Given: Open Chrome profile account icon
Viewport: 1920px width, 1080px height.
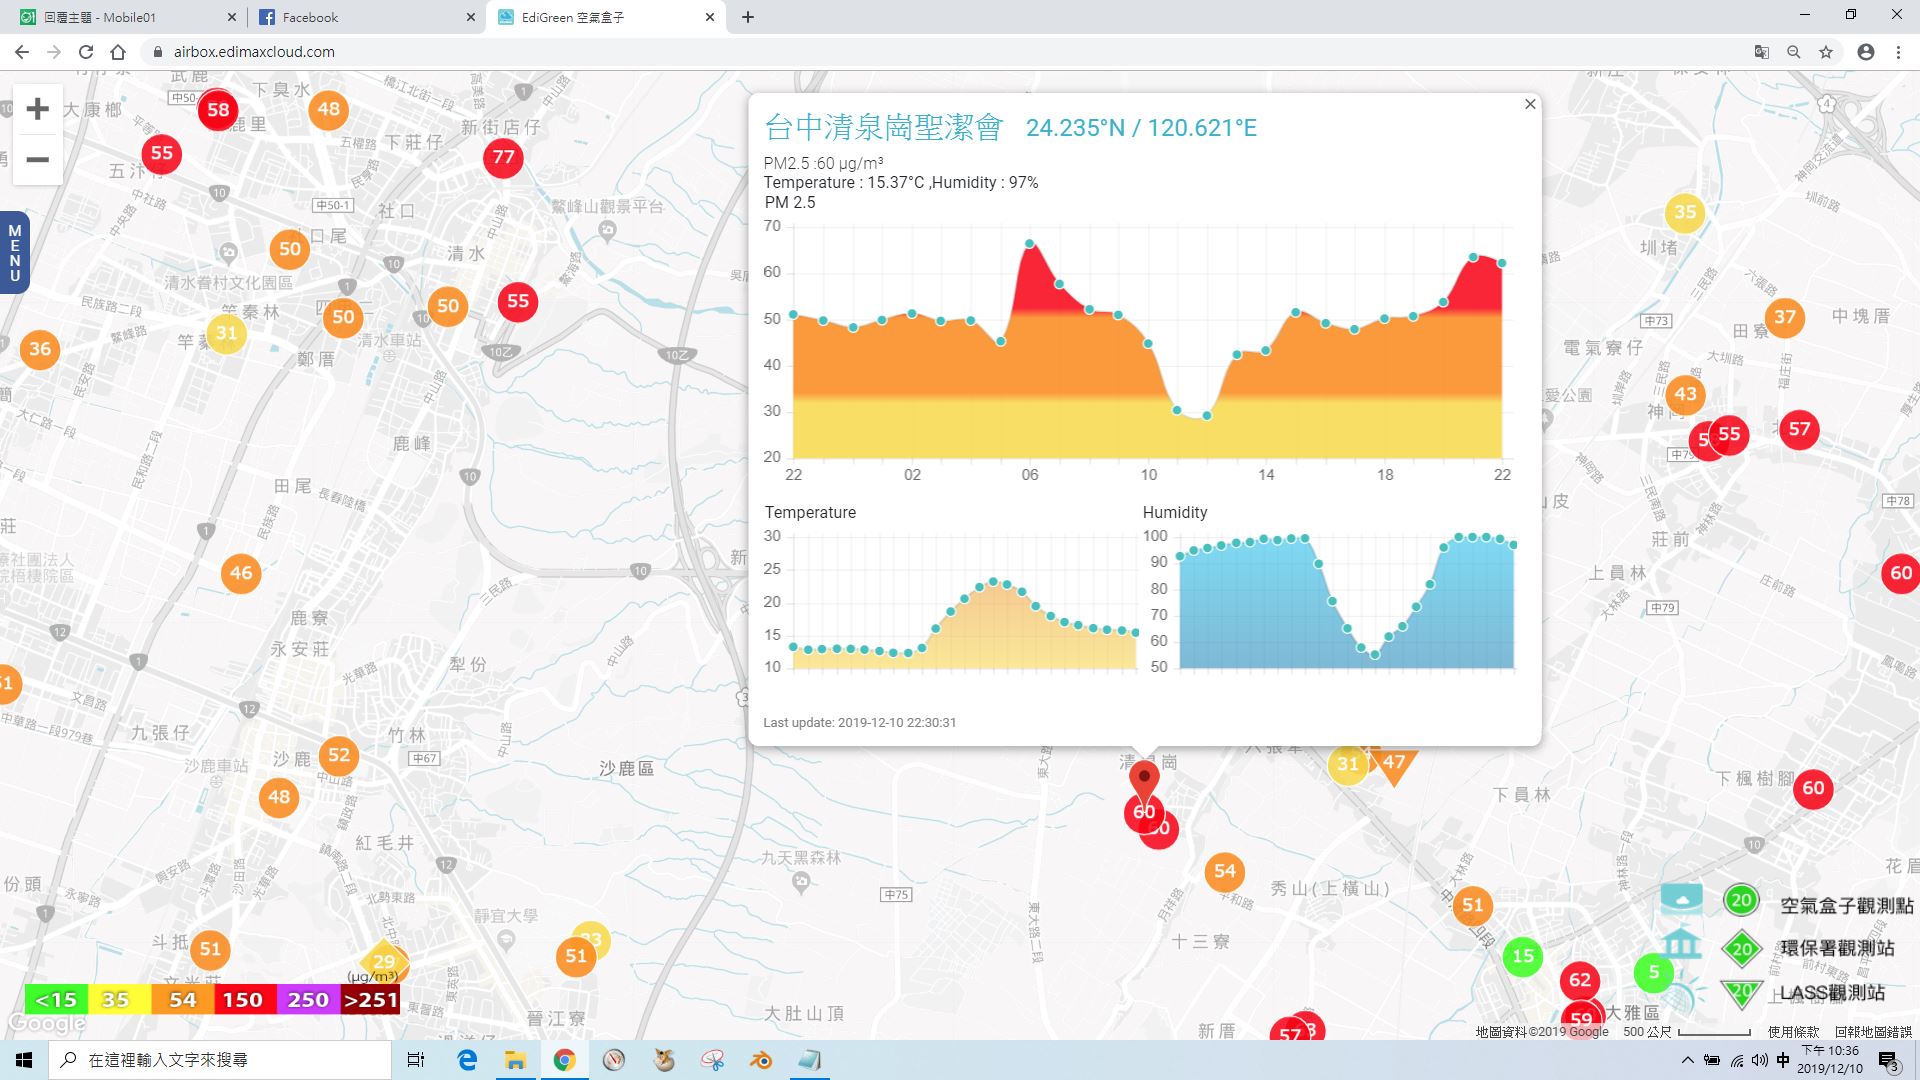Looking at the screenshot, I should click(x=1865, y=52).
